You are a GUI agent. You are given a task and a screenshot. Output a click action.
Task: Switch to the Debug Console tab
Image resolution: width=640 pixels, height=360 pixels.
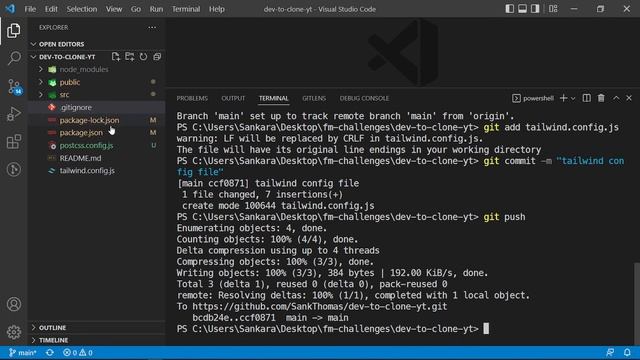tap(364, 98)
